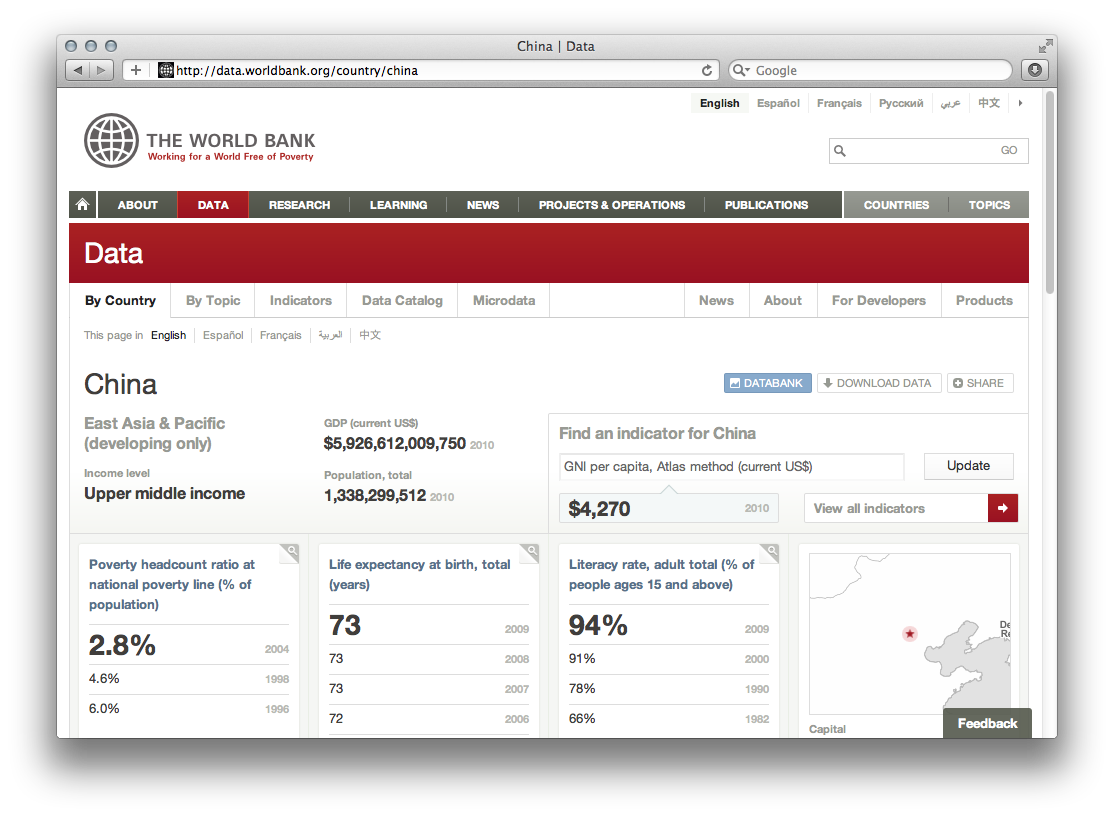Switch to the By Topic tab
Viewport: 1114px width, 817px height.
point(212,300)
